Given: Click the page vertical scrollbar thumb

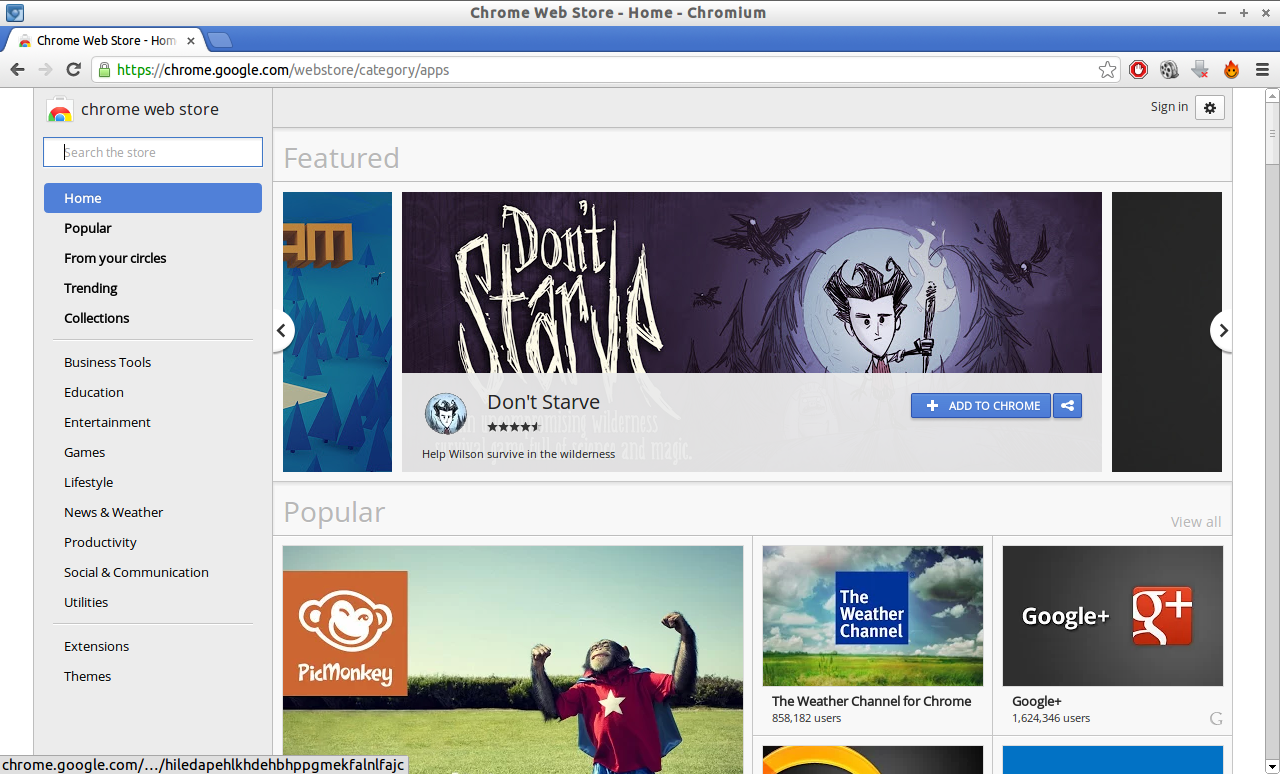Looking at the screenshot, I should [x=1272, y=134].
